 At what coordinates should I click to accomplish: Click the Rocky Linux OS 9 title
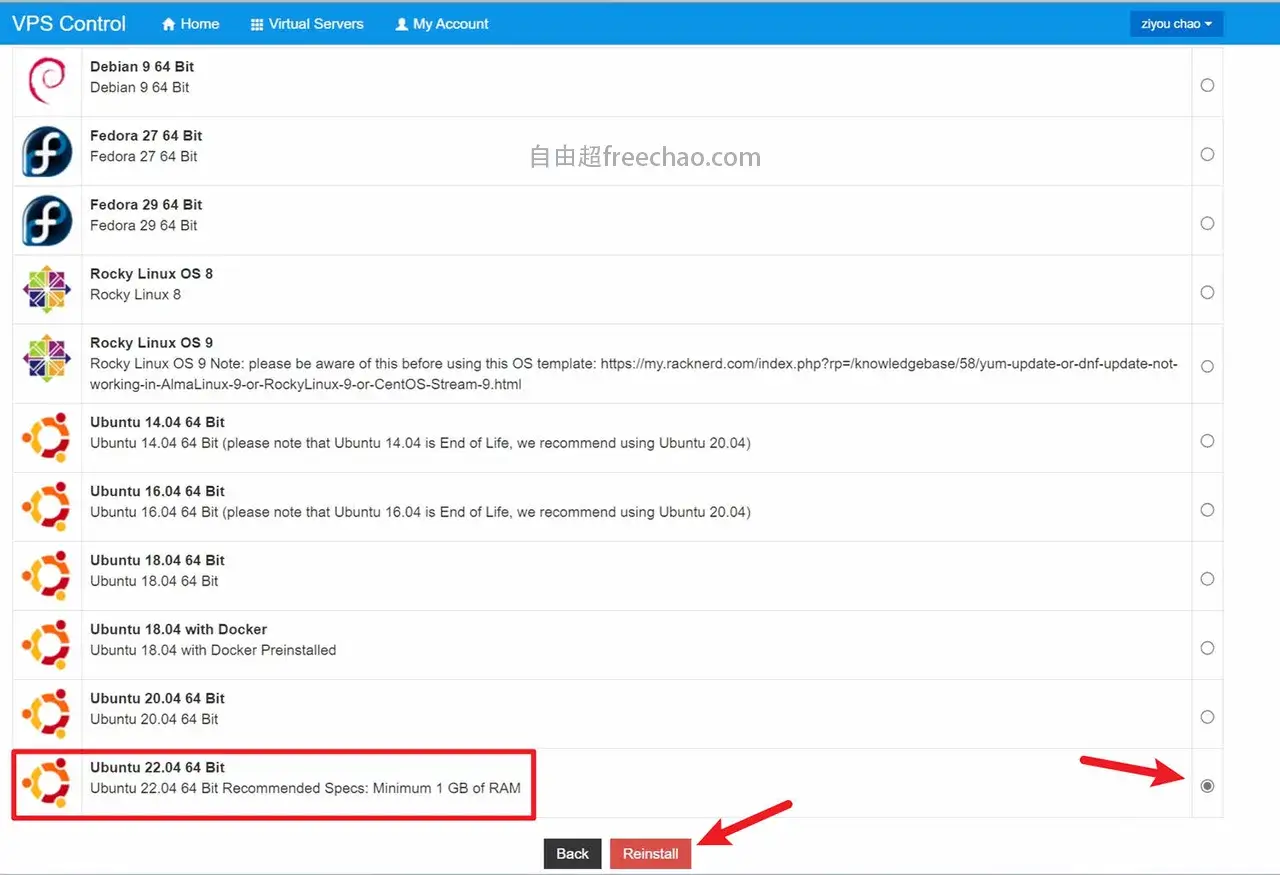point(151,342)
